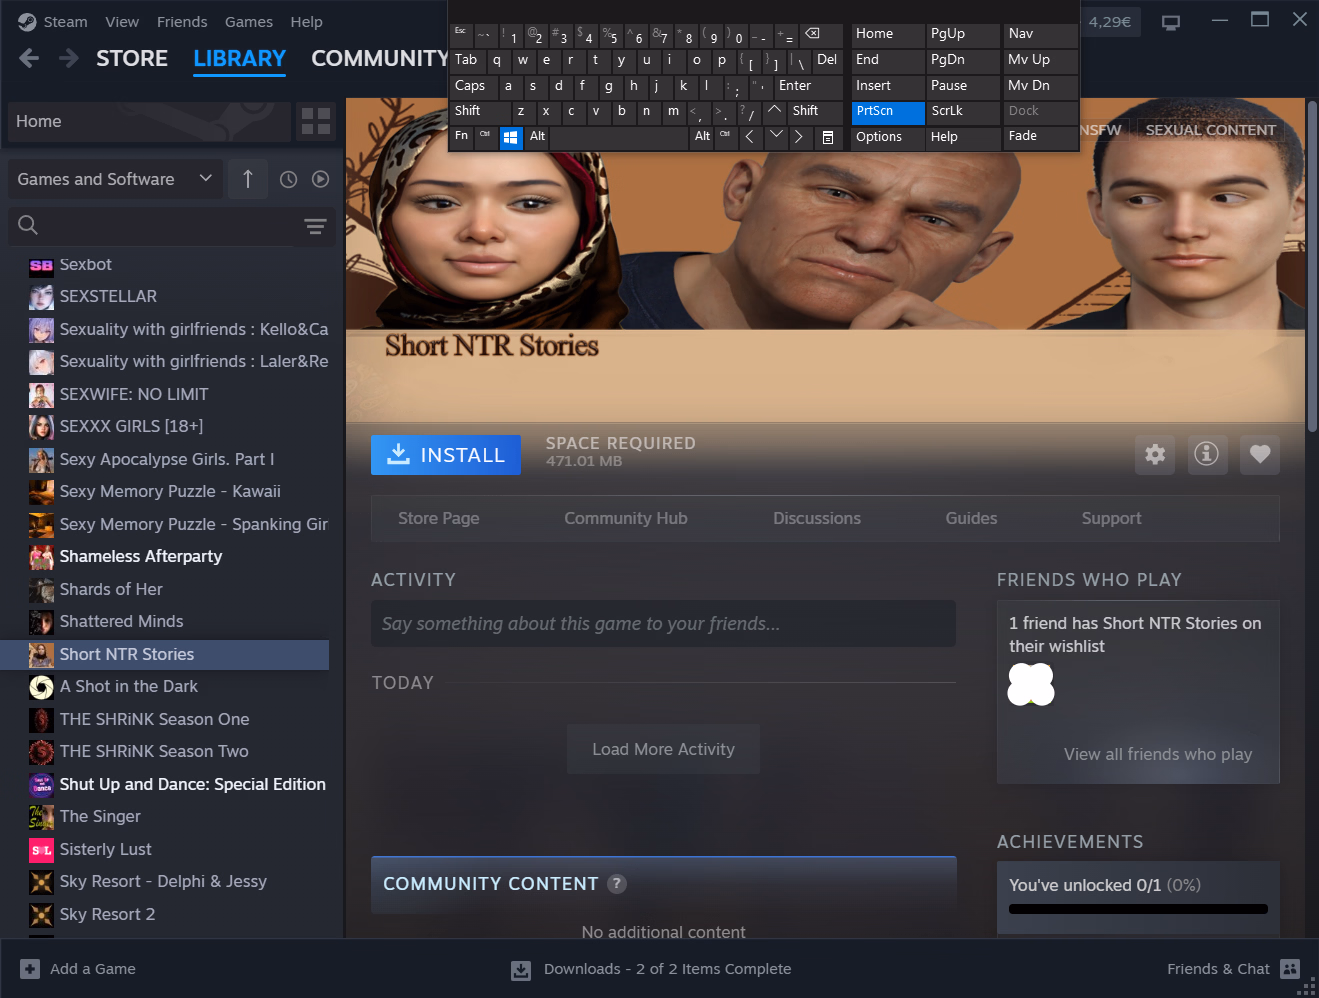This screenshot has width=1319, height=998.
Task: Toggle Caps key on on-screen keyboard
Action: [472, 87]
